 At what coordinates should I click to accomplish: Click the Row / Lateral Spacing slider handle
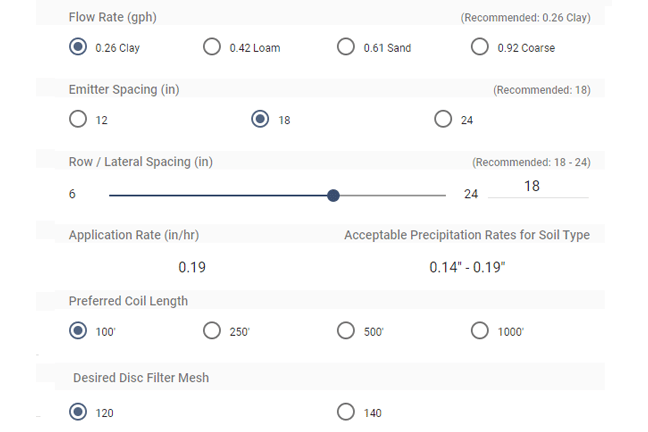[333, 195]
